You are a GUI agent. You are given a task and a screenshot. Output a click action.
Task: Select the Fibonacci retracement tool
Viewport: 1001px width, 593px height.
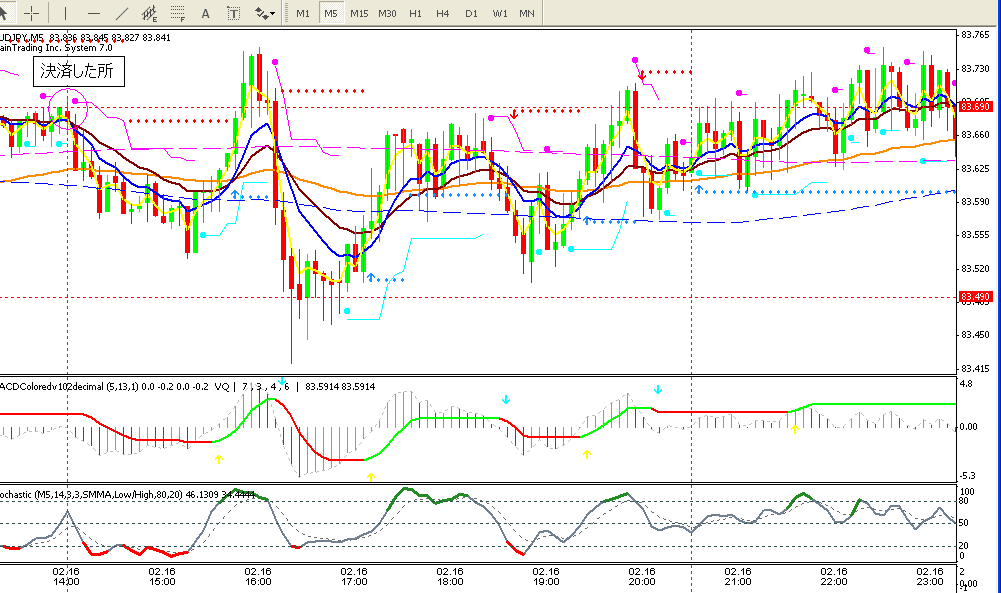[x=178, y=13]
